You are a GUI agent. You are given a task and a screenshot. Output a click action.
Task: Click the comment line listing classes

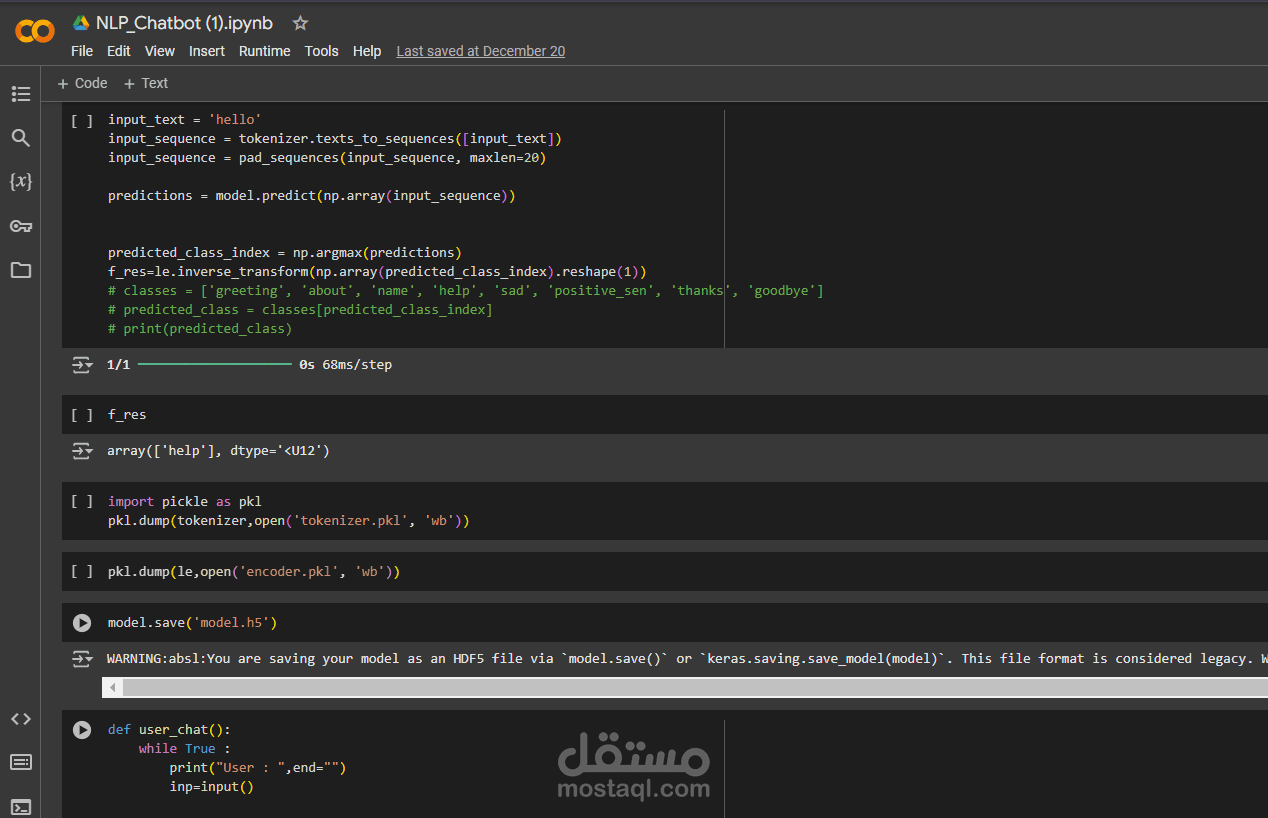pos(466,291)
